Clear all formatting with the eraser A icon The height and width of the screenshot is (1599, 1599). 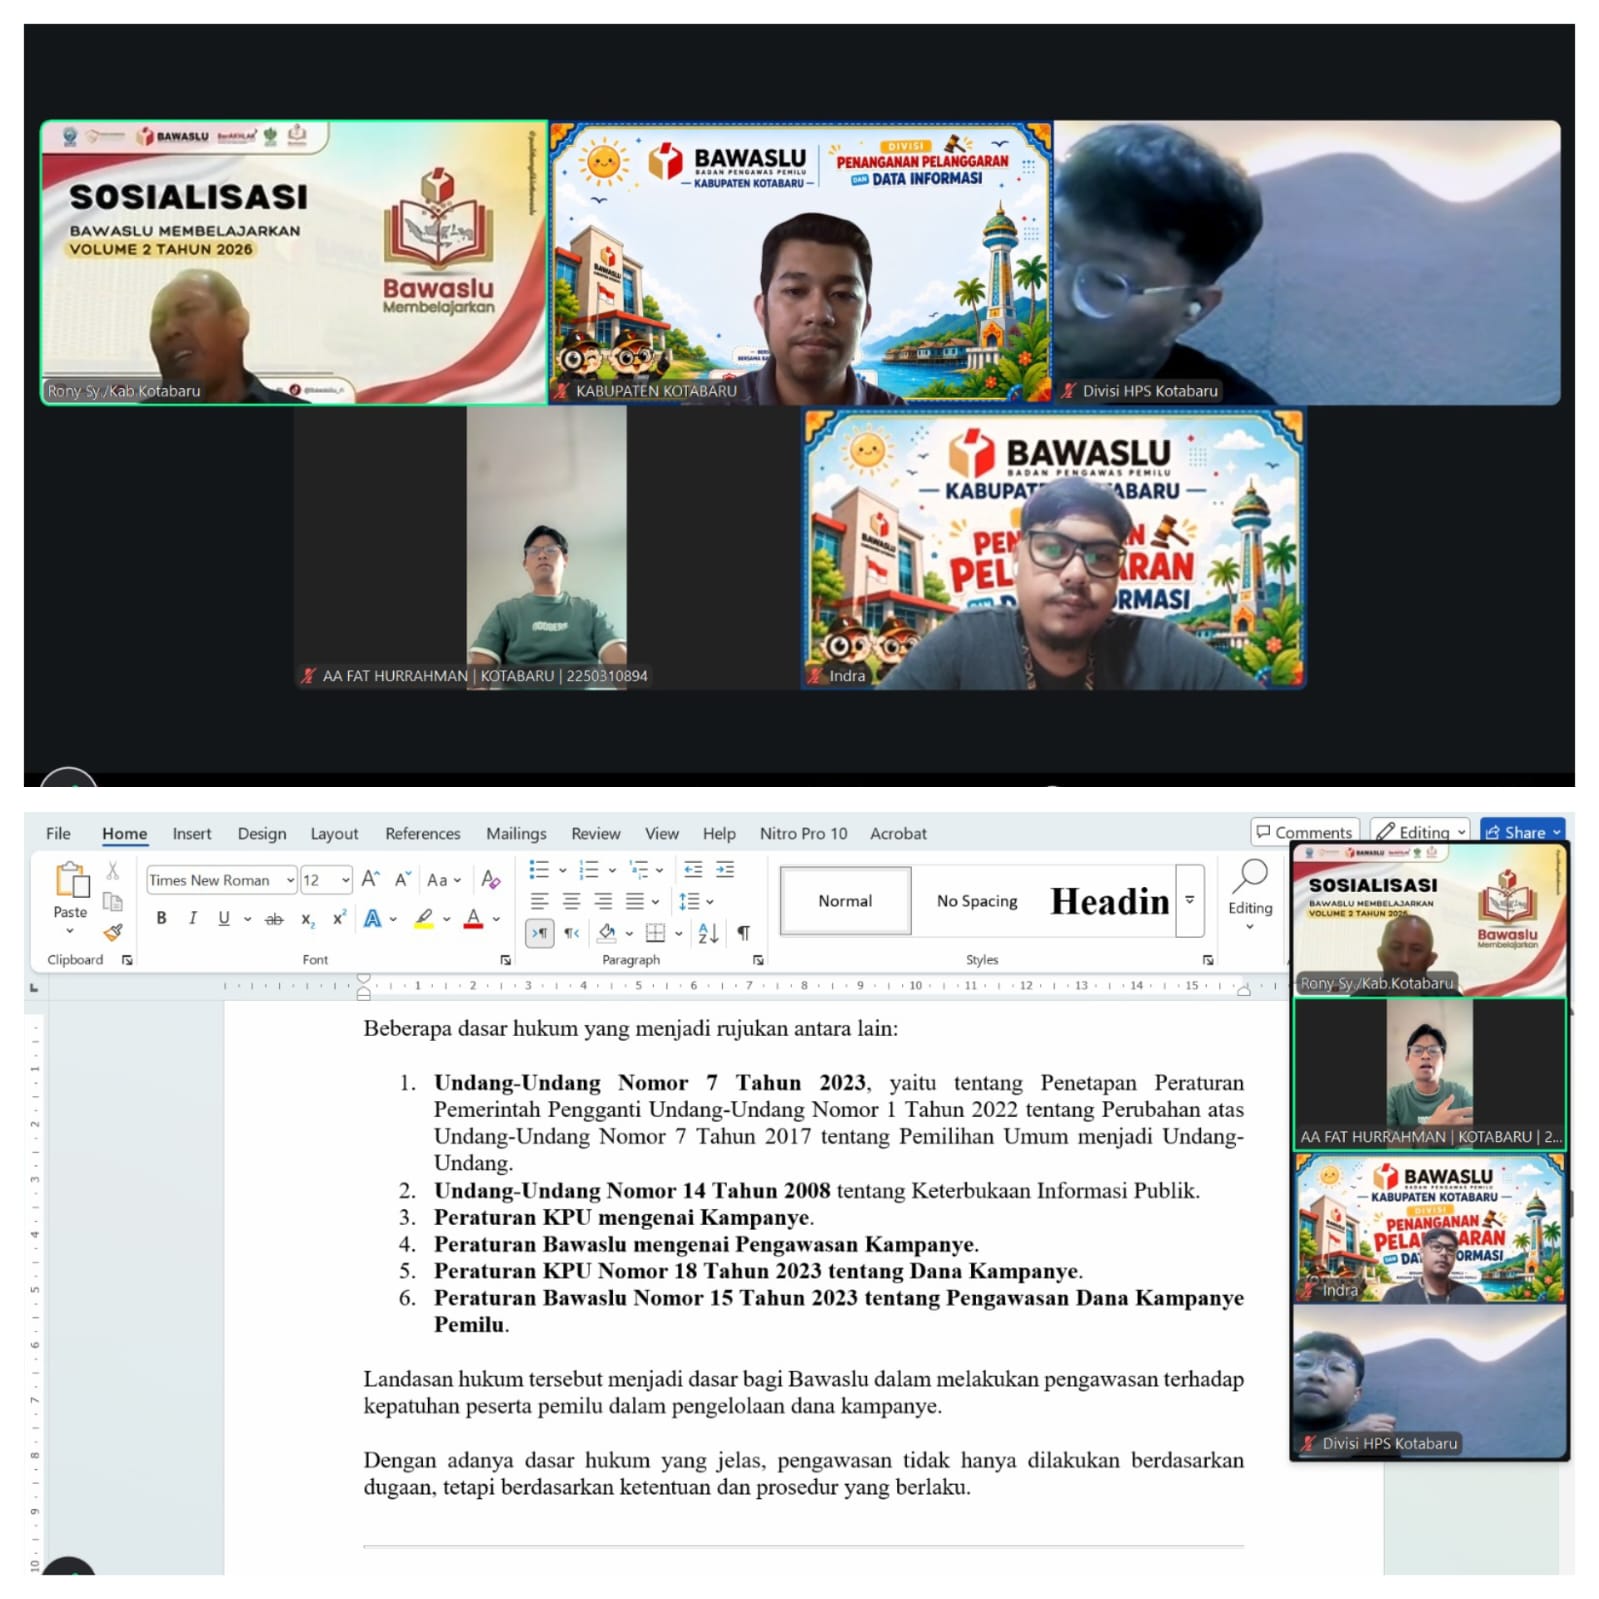(490, 879)
